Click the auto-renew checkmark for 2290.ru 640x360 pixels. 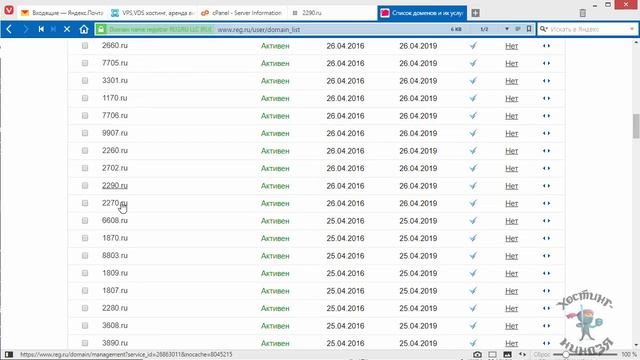pyautogui.click(x=473, y=186)
